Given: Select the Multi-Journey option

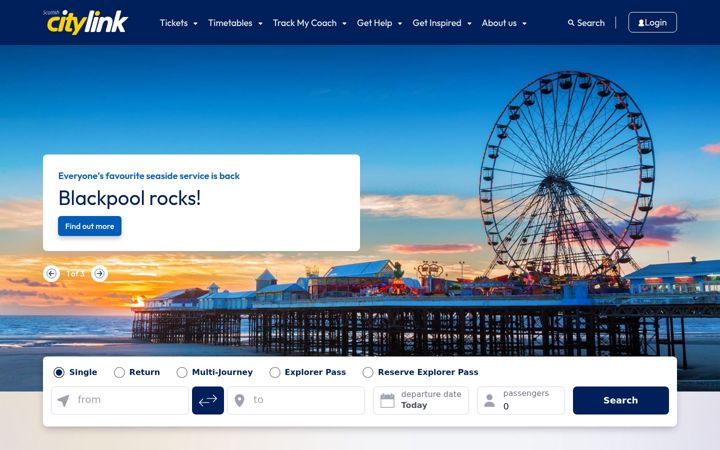Looking at the screenshot, I should pos(182,372).
